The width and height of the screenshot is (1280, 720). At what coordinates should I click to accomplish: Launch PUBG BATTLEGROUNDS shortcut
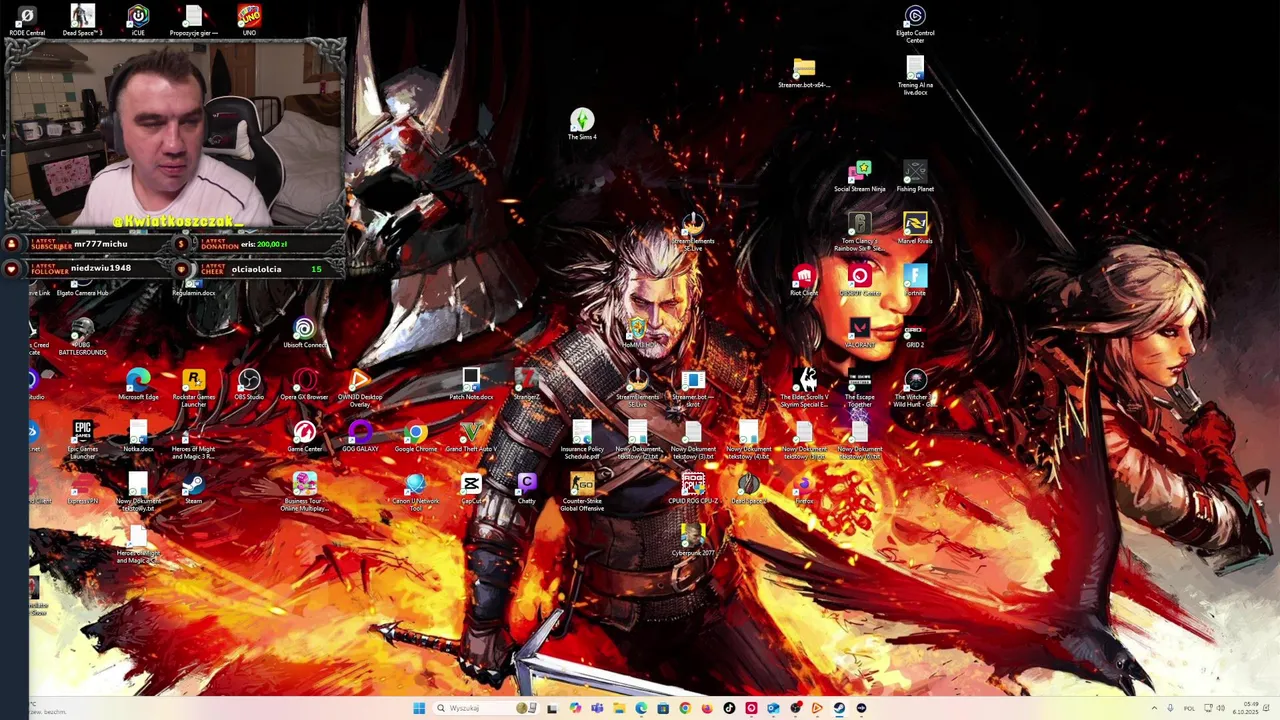[83, 336]
